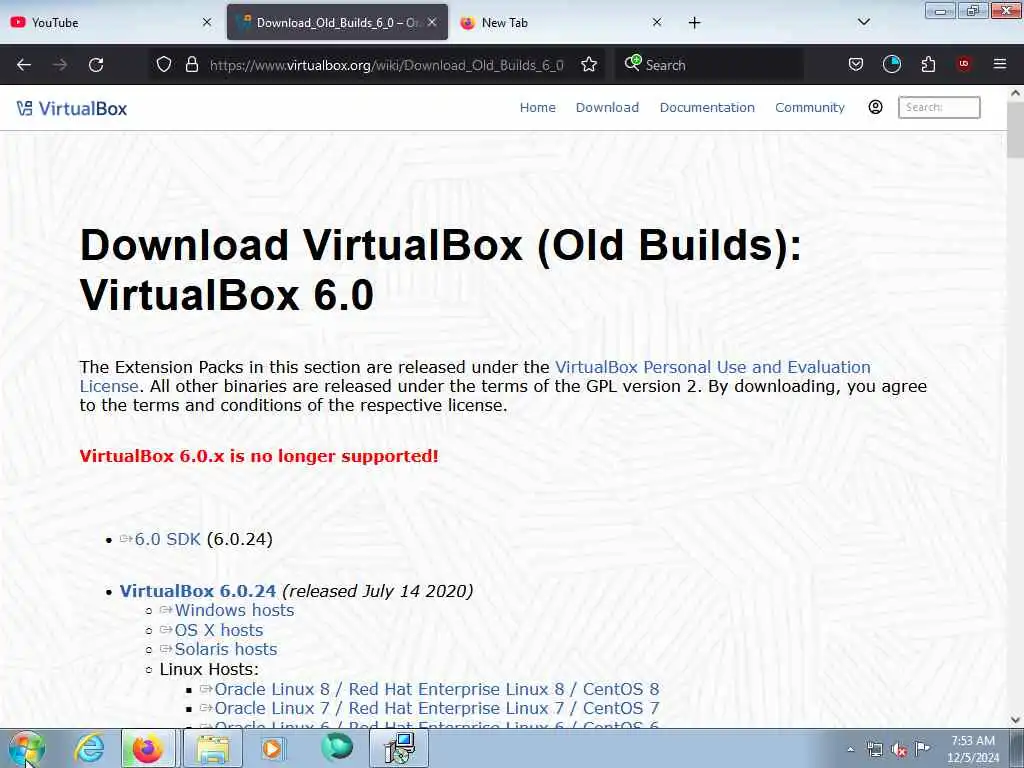Open the Documentation menu link
The width and height of the screenshot is (1024, 768).
click(x=707, y=108)
